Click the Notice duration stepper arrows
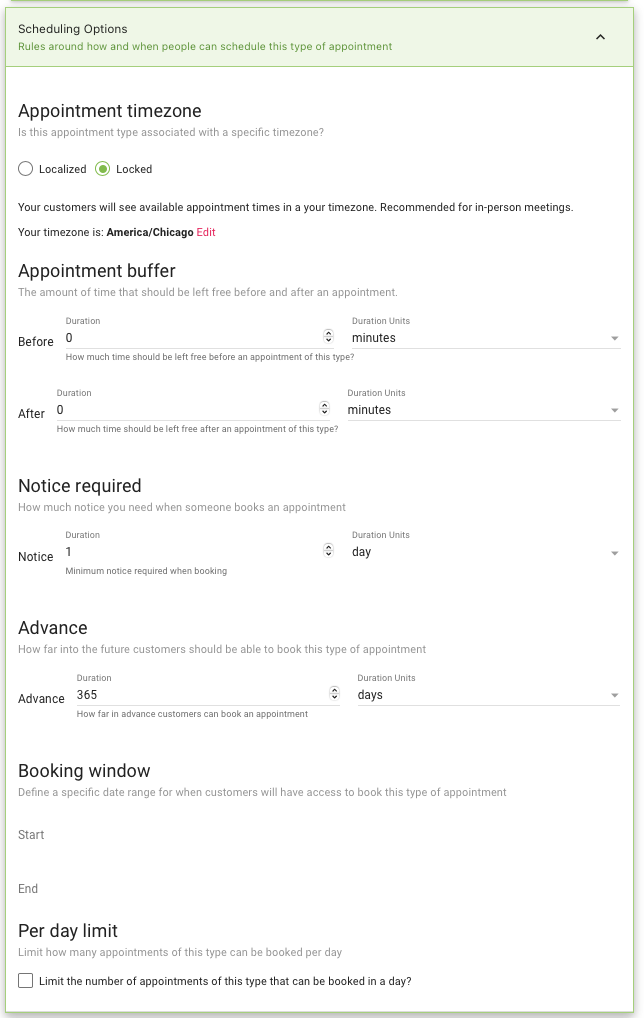644x1018 pixels. tap(328, 551)
